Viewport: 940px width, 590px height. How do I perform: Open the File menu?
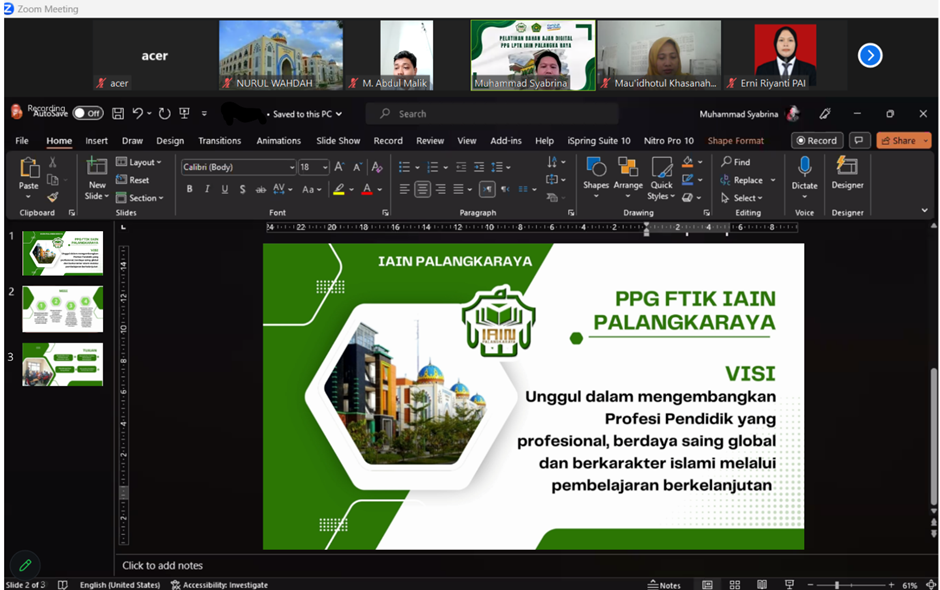[x=22, y=141]
